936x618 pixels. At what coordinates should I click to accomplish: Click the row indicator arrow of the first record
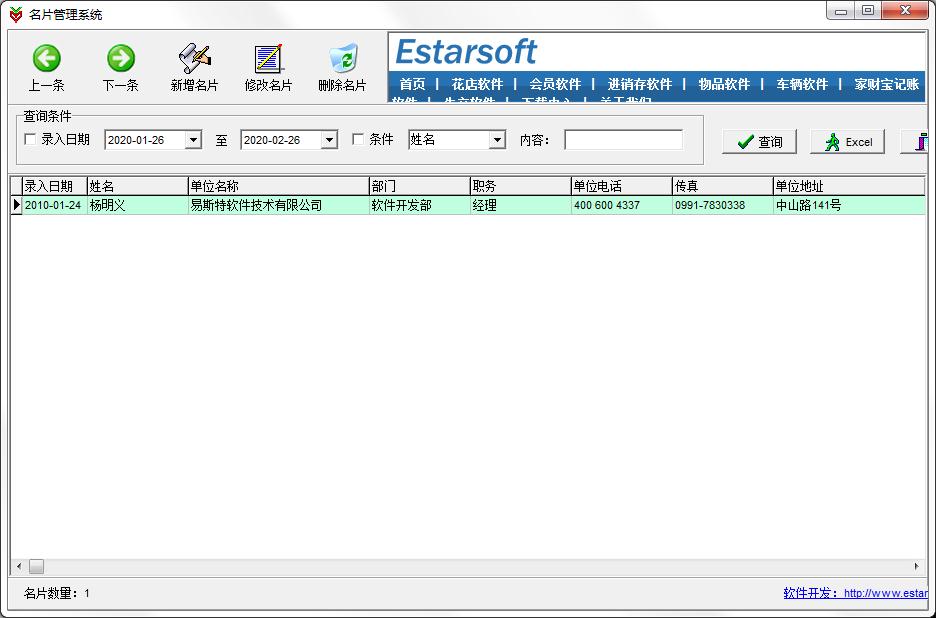pyautogui.click(x=16, y=205)
